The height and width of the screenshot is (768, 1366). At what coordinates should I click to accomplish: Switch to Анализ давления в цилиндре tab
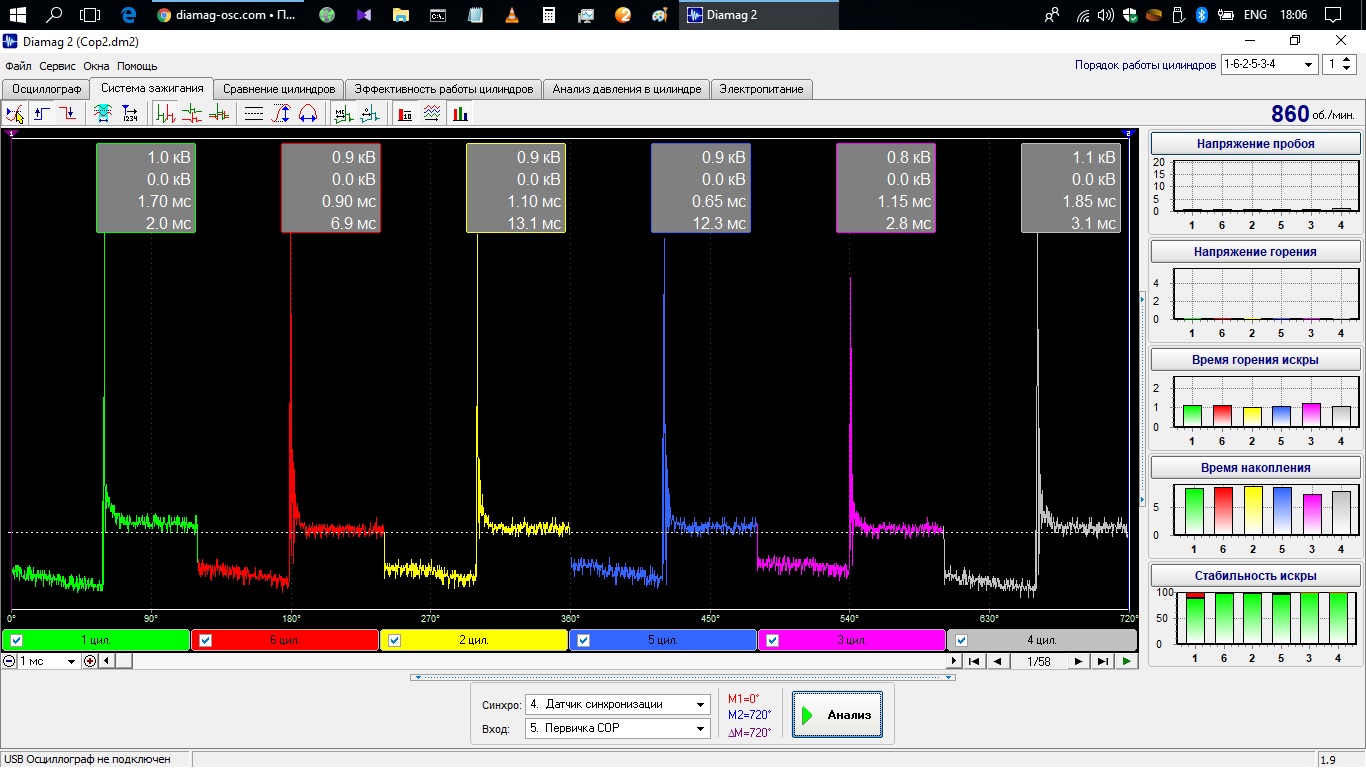click(627, 89)
